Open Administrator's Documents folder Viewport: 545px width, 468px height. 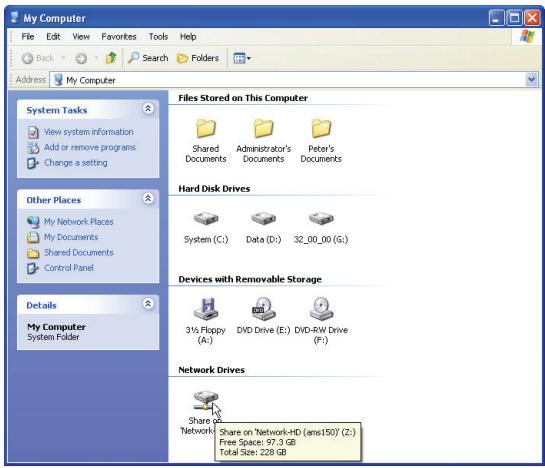[263, 128]
